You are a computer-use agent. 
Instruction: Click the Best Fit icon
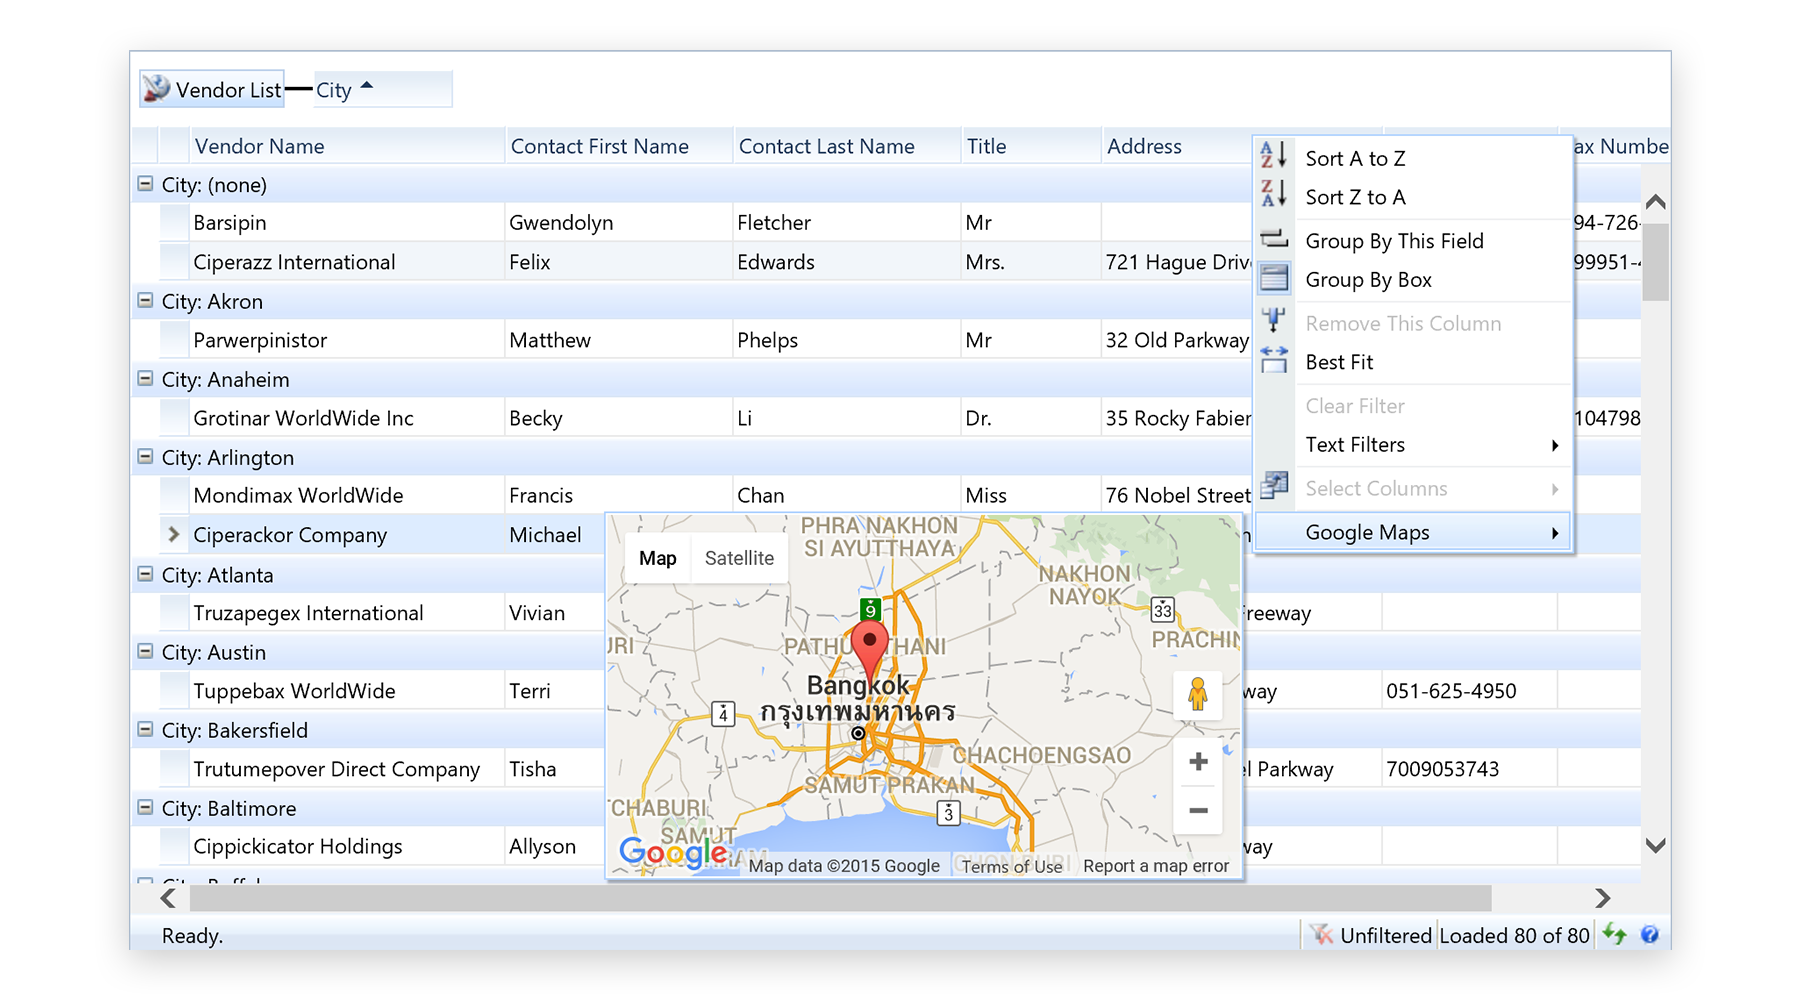click(x=1274, y=360)
